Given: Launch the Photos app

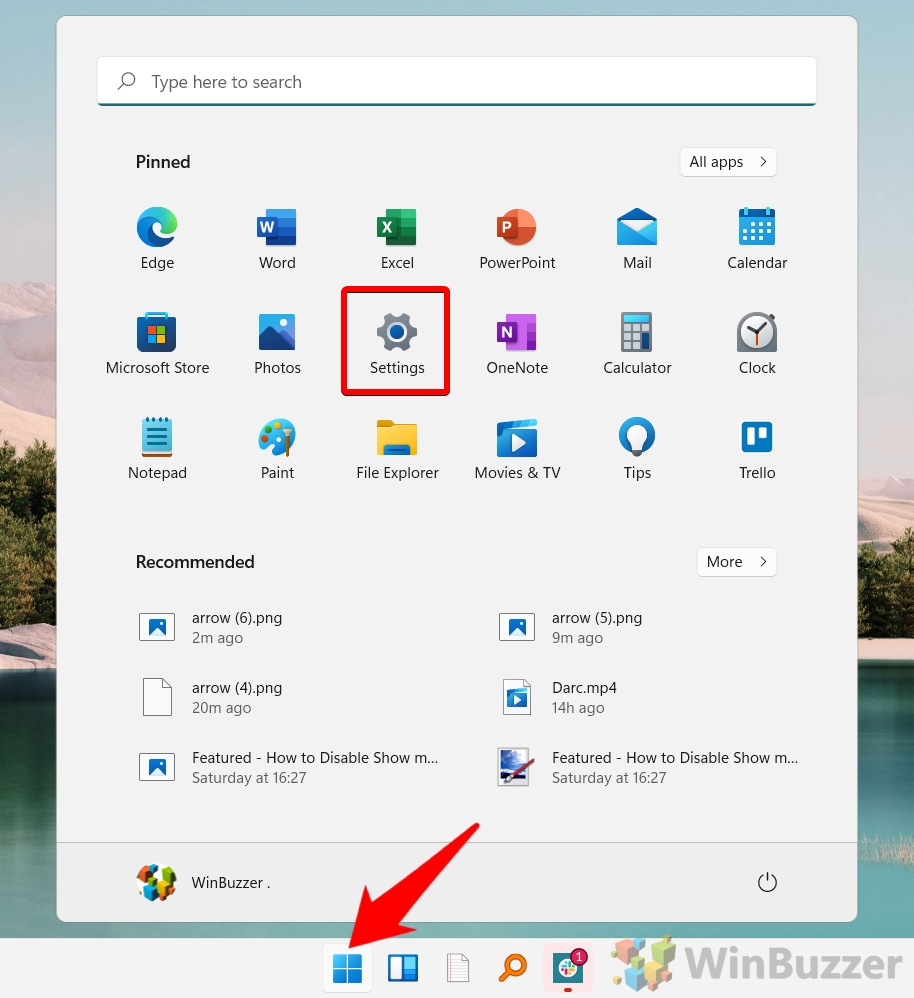Looking at the screenshot, I should coord(277,343).
